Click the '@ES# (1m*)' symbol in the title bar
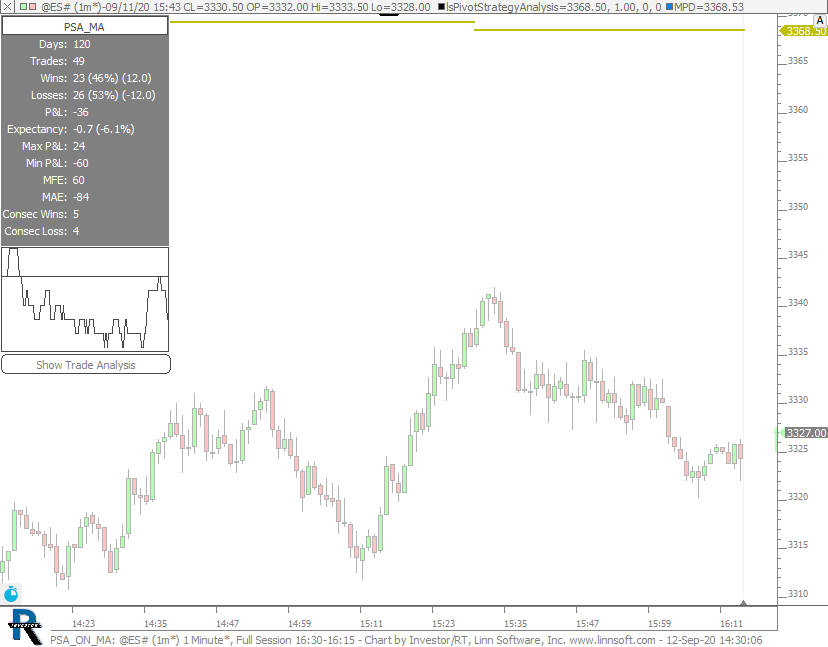Screen dimensions: 828x647 pyautogui.click(x=70, y=7)
